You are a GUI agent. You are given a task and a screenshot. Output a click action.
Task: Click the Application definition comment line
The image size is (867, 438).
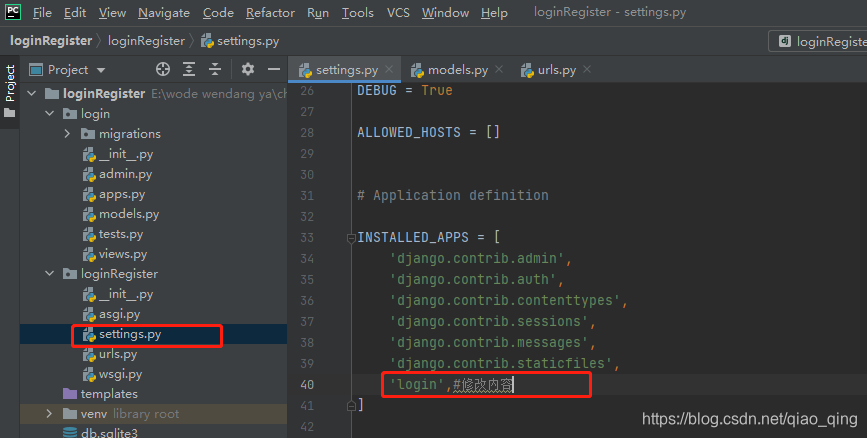[452, 195]
